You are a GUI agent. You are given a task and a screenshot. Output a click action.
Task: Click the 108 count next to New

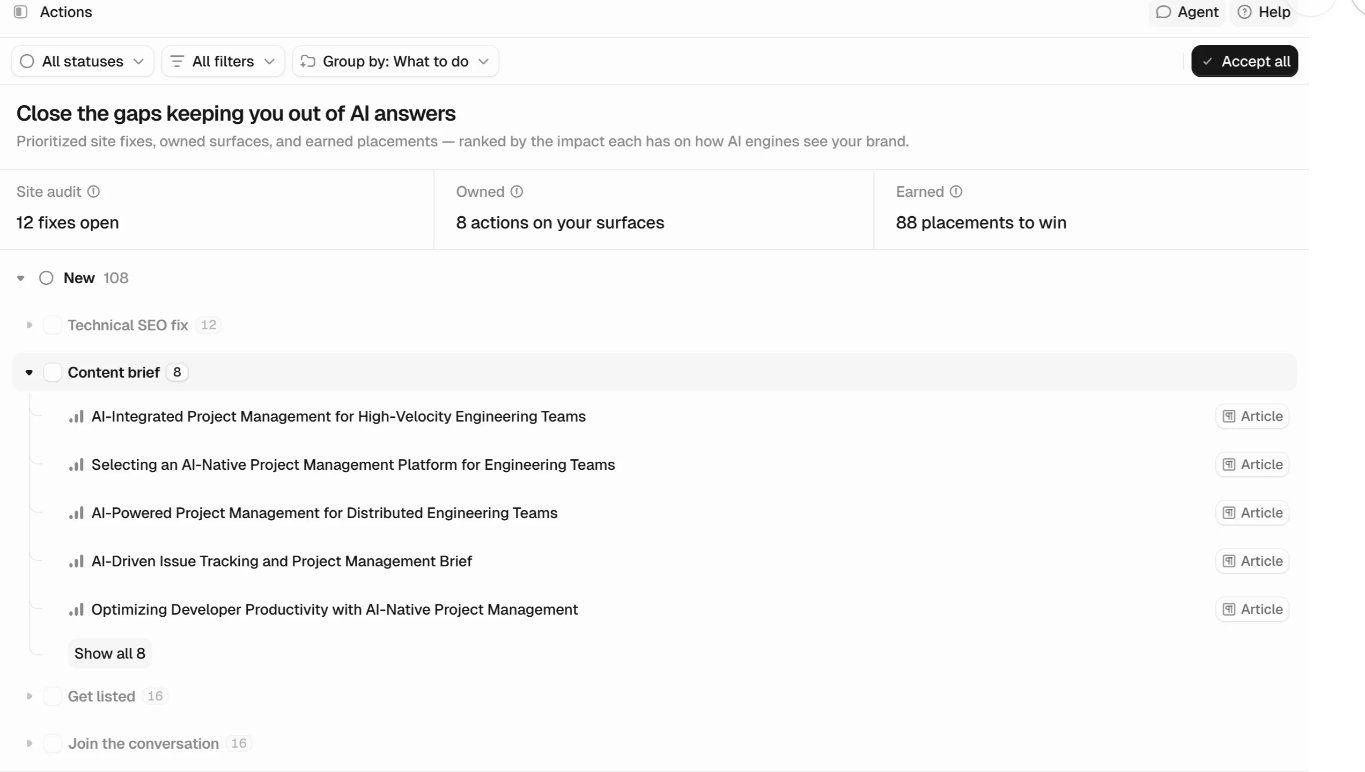(116, 278)
